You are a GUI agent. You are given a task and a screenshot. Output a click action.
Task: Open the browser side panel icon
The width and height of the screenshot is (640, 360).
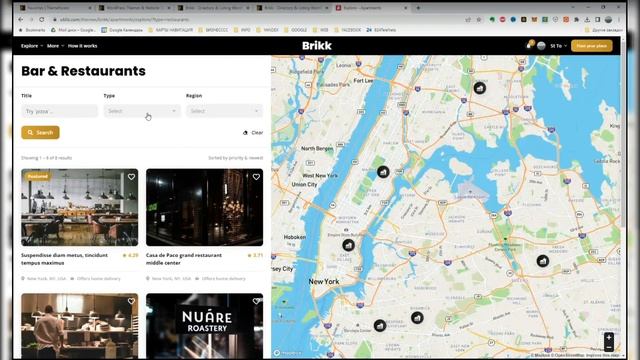598,19
